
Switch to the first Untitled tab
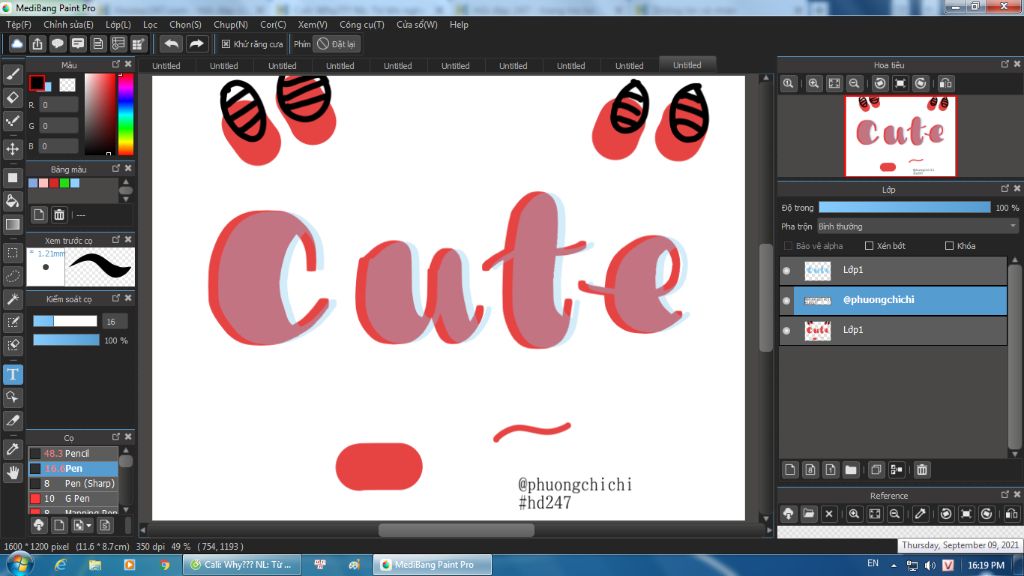point(167,66)
